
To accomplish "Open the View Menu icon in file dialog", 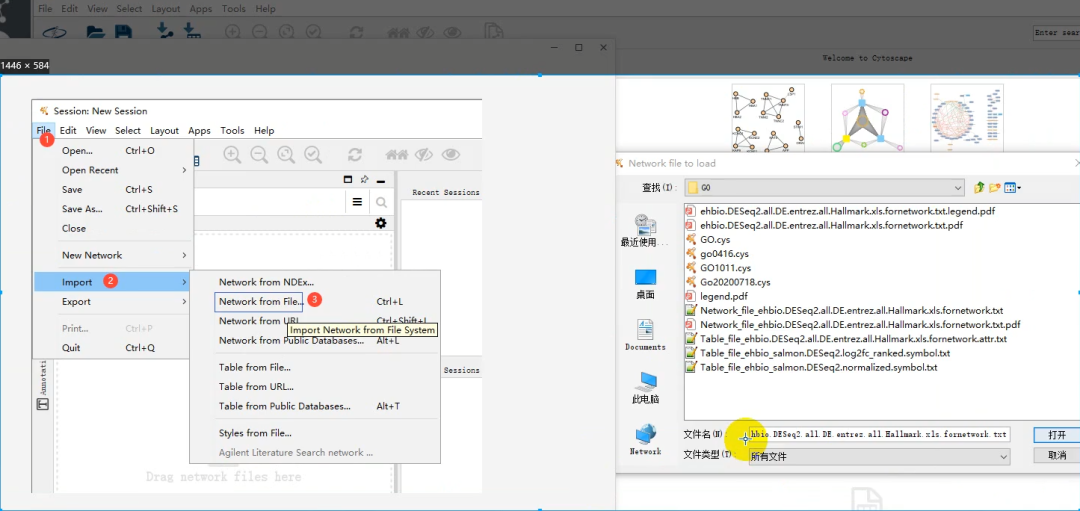I will tap(1012, 187).
